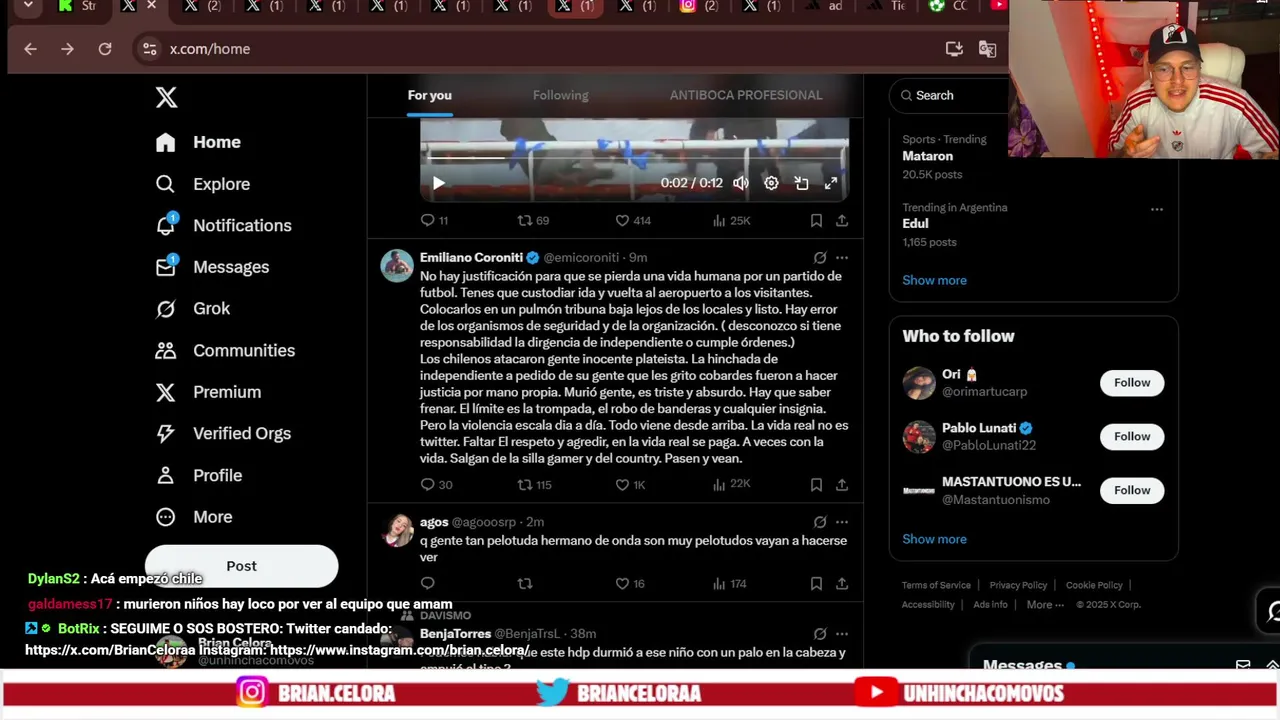Open more options on BenjaTorres's post
The height and width of the screenshot is (720, 1280).
(x=842, y=633)
